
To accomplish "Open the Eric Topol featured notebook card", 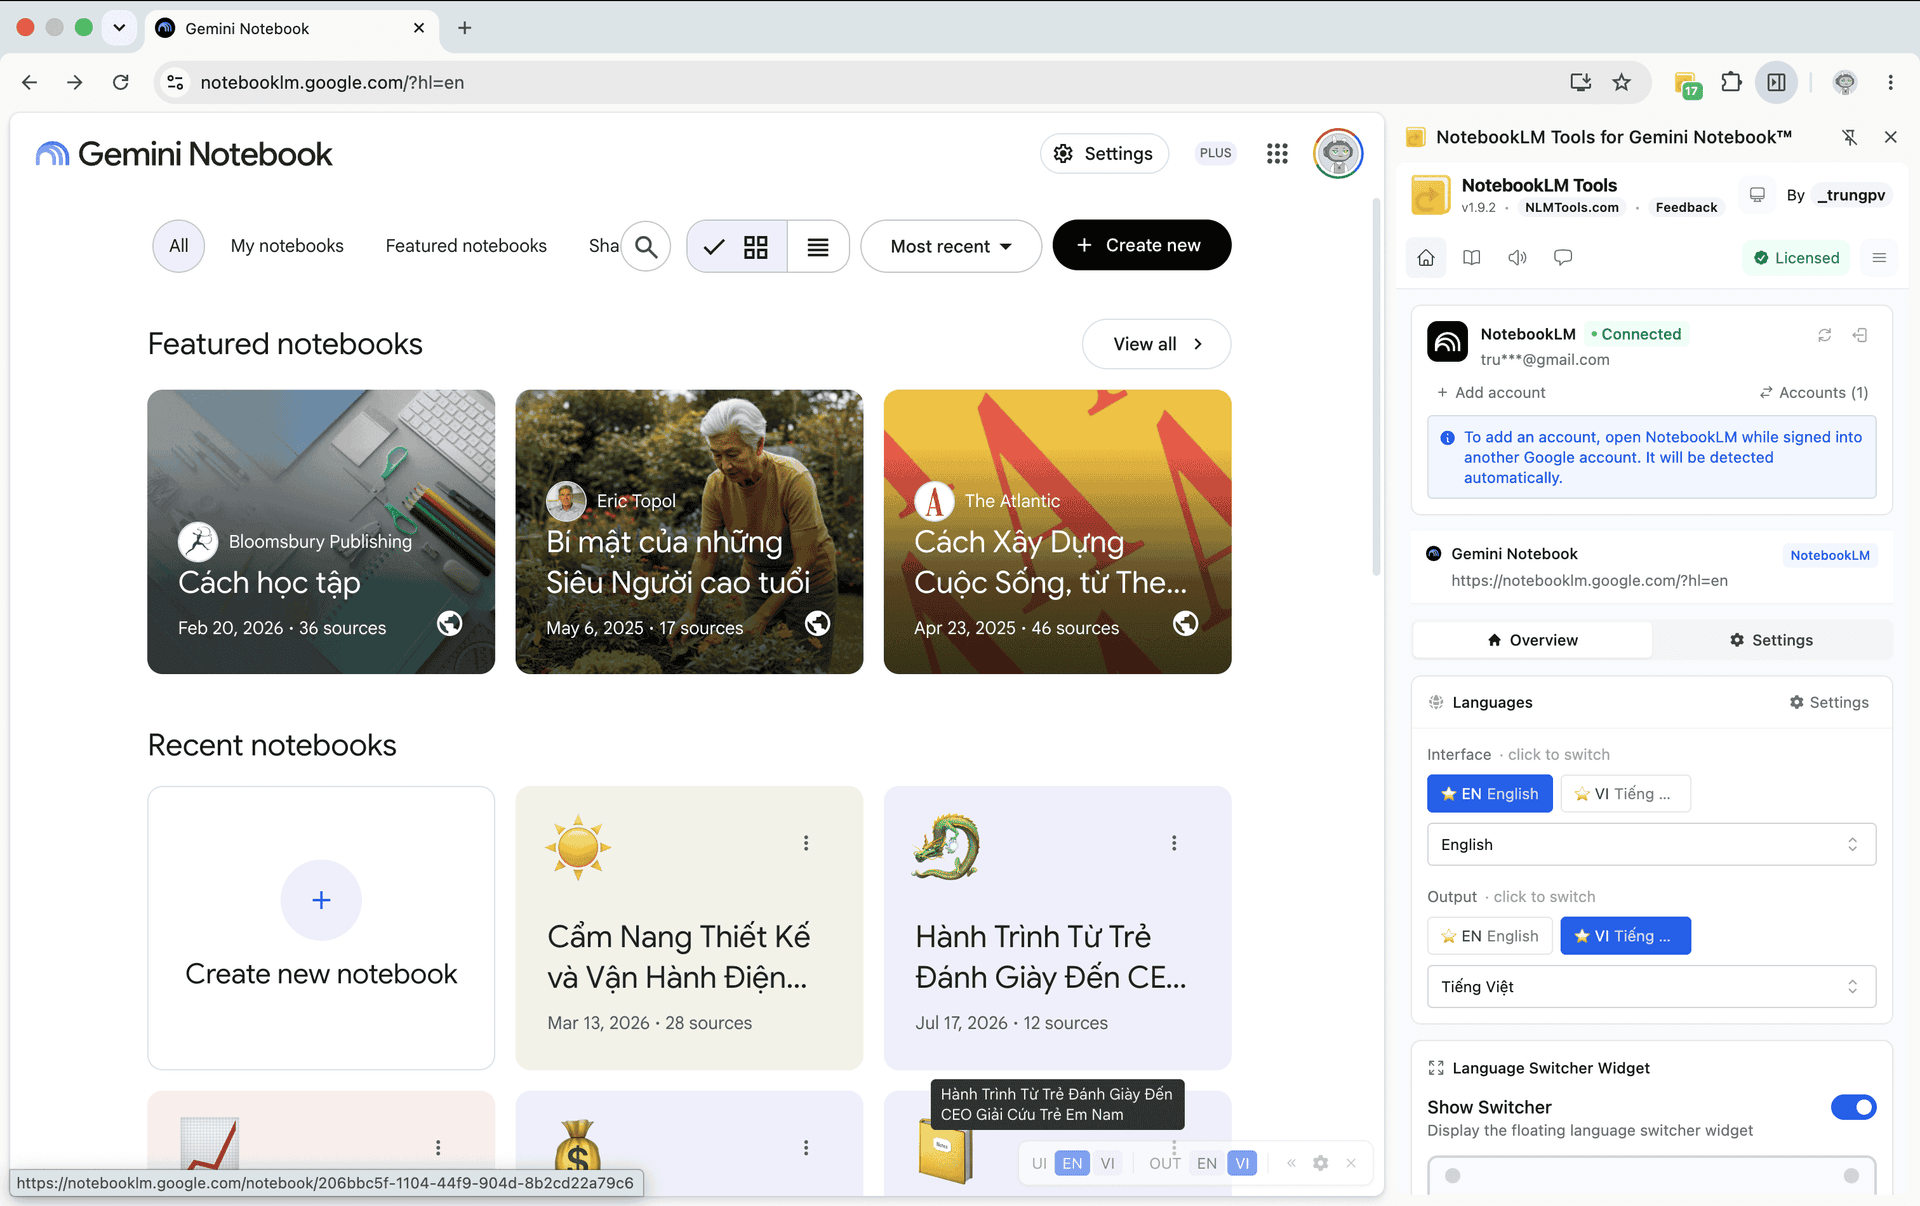I will coord(689,532).
